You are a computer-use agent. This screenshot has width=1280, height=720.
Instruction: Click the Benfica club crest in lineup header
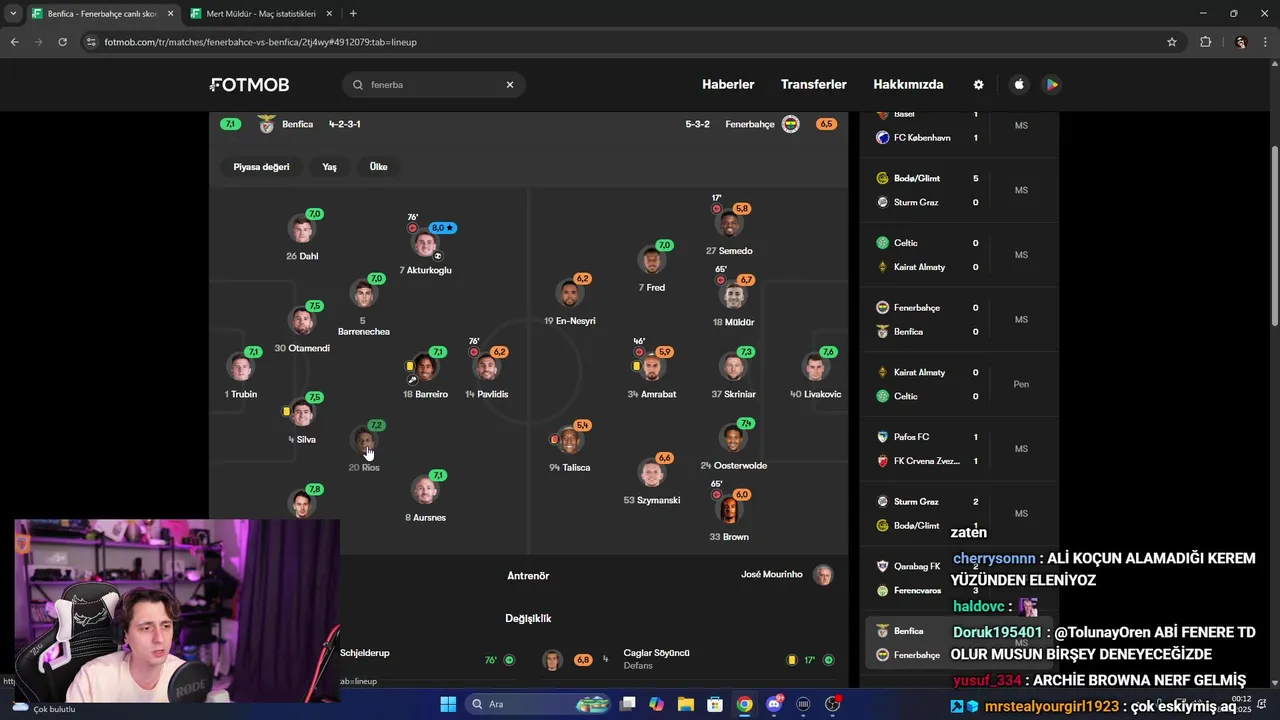[266, 124]
